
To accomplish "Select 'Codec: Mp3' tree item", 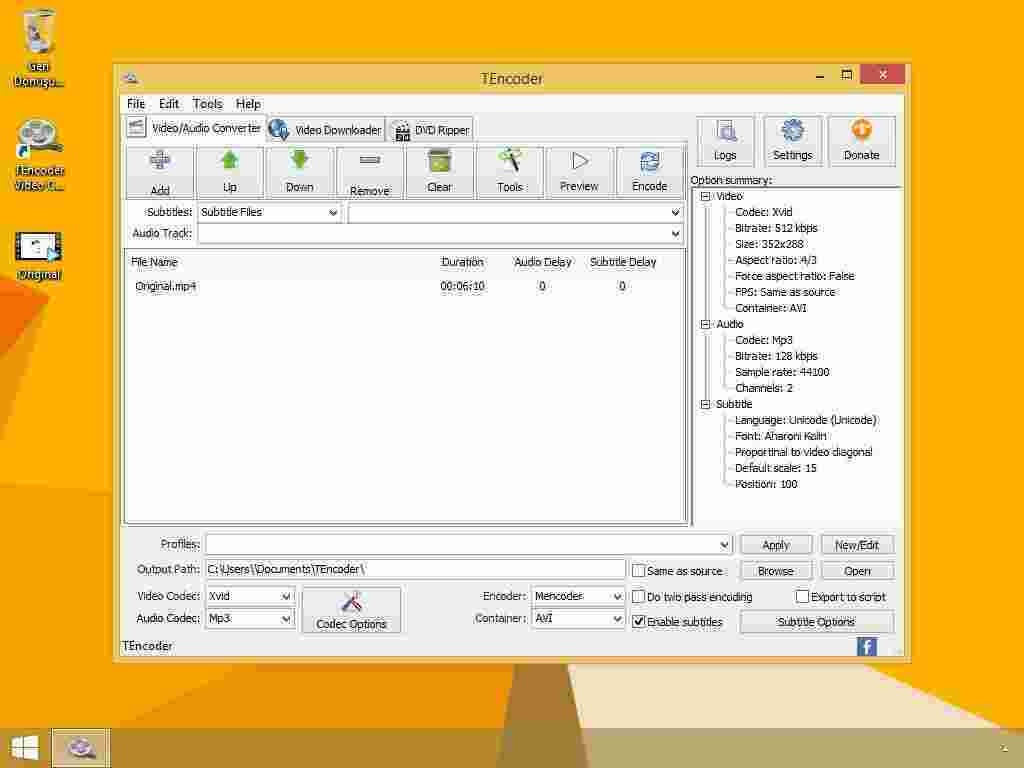I will [x=763, y=340].
